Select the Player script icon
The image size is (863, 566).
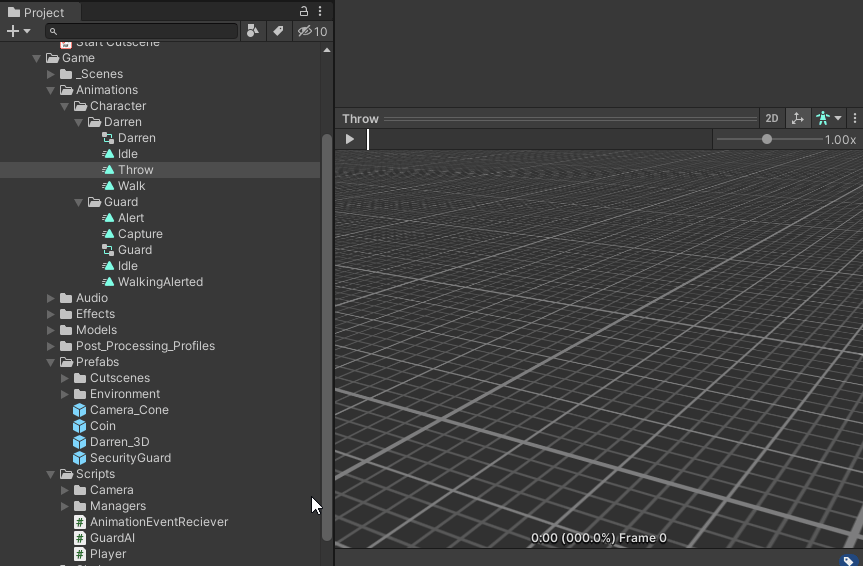(x=80, y=554)
